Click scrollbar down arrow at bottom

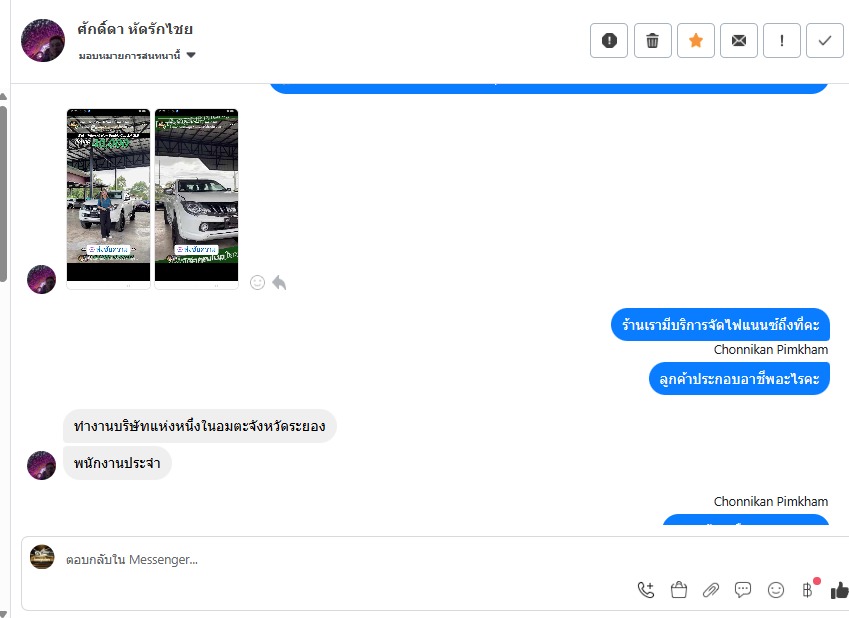pyautogui.click(x=3, y=614)
